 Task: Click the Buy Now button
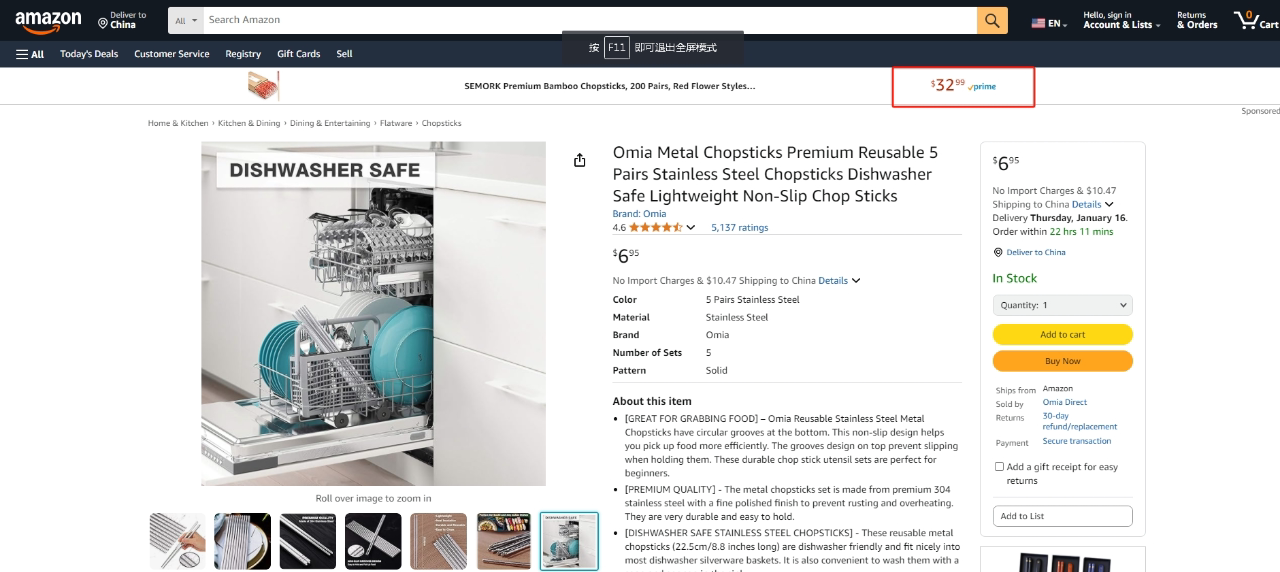point(1062,361)
